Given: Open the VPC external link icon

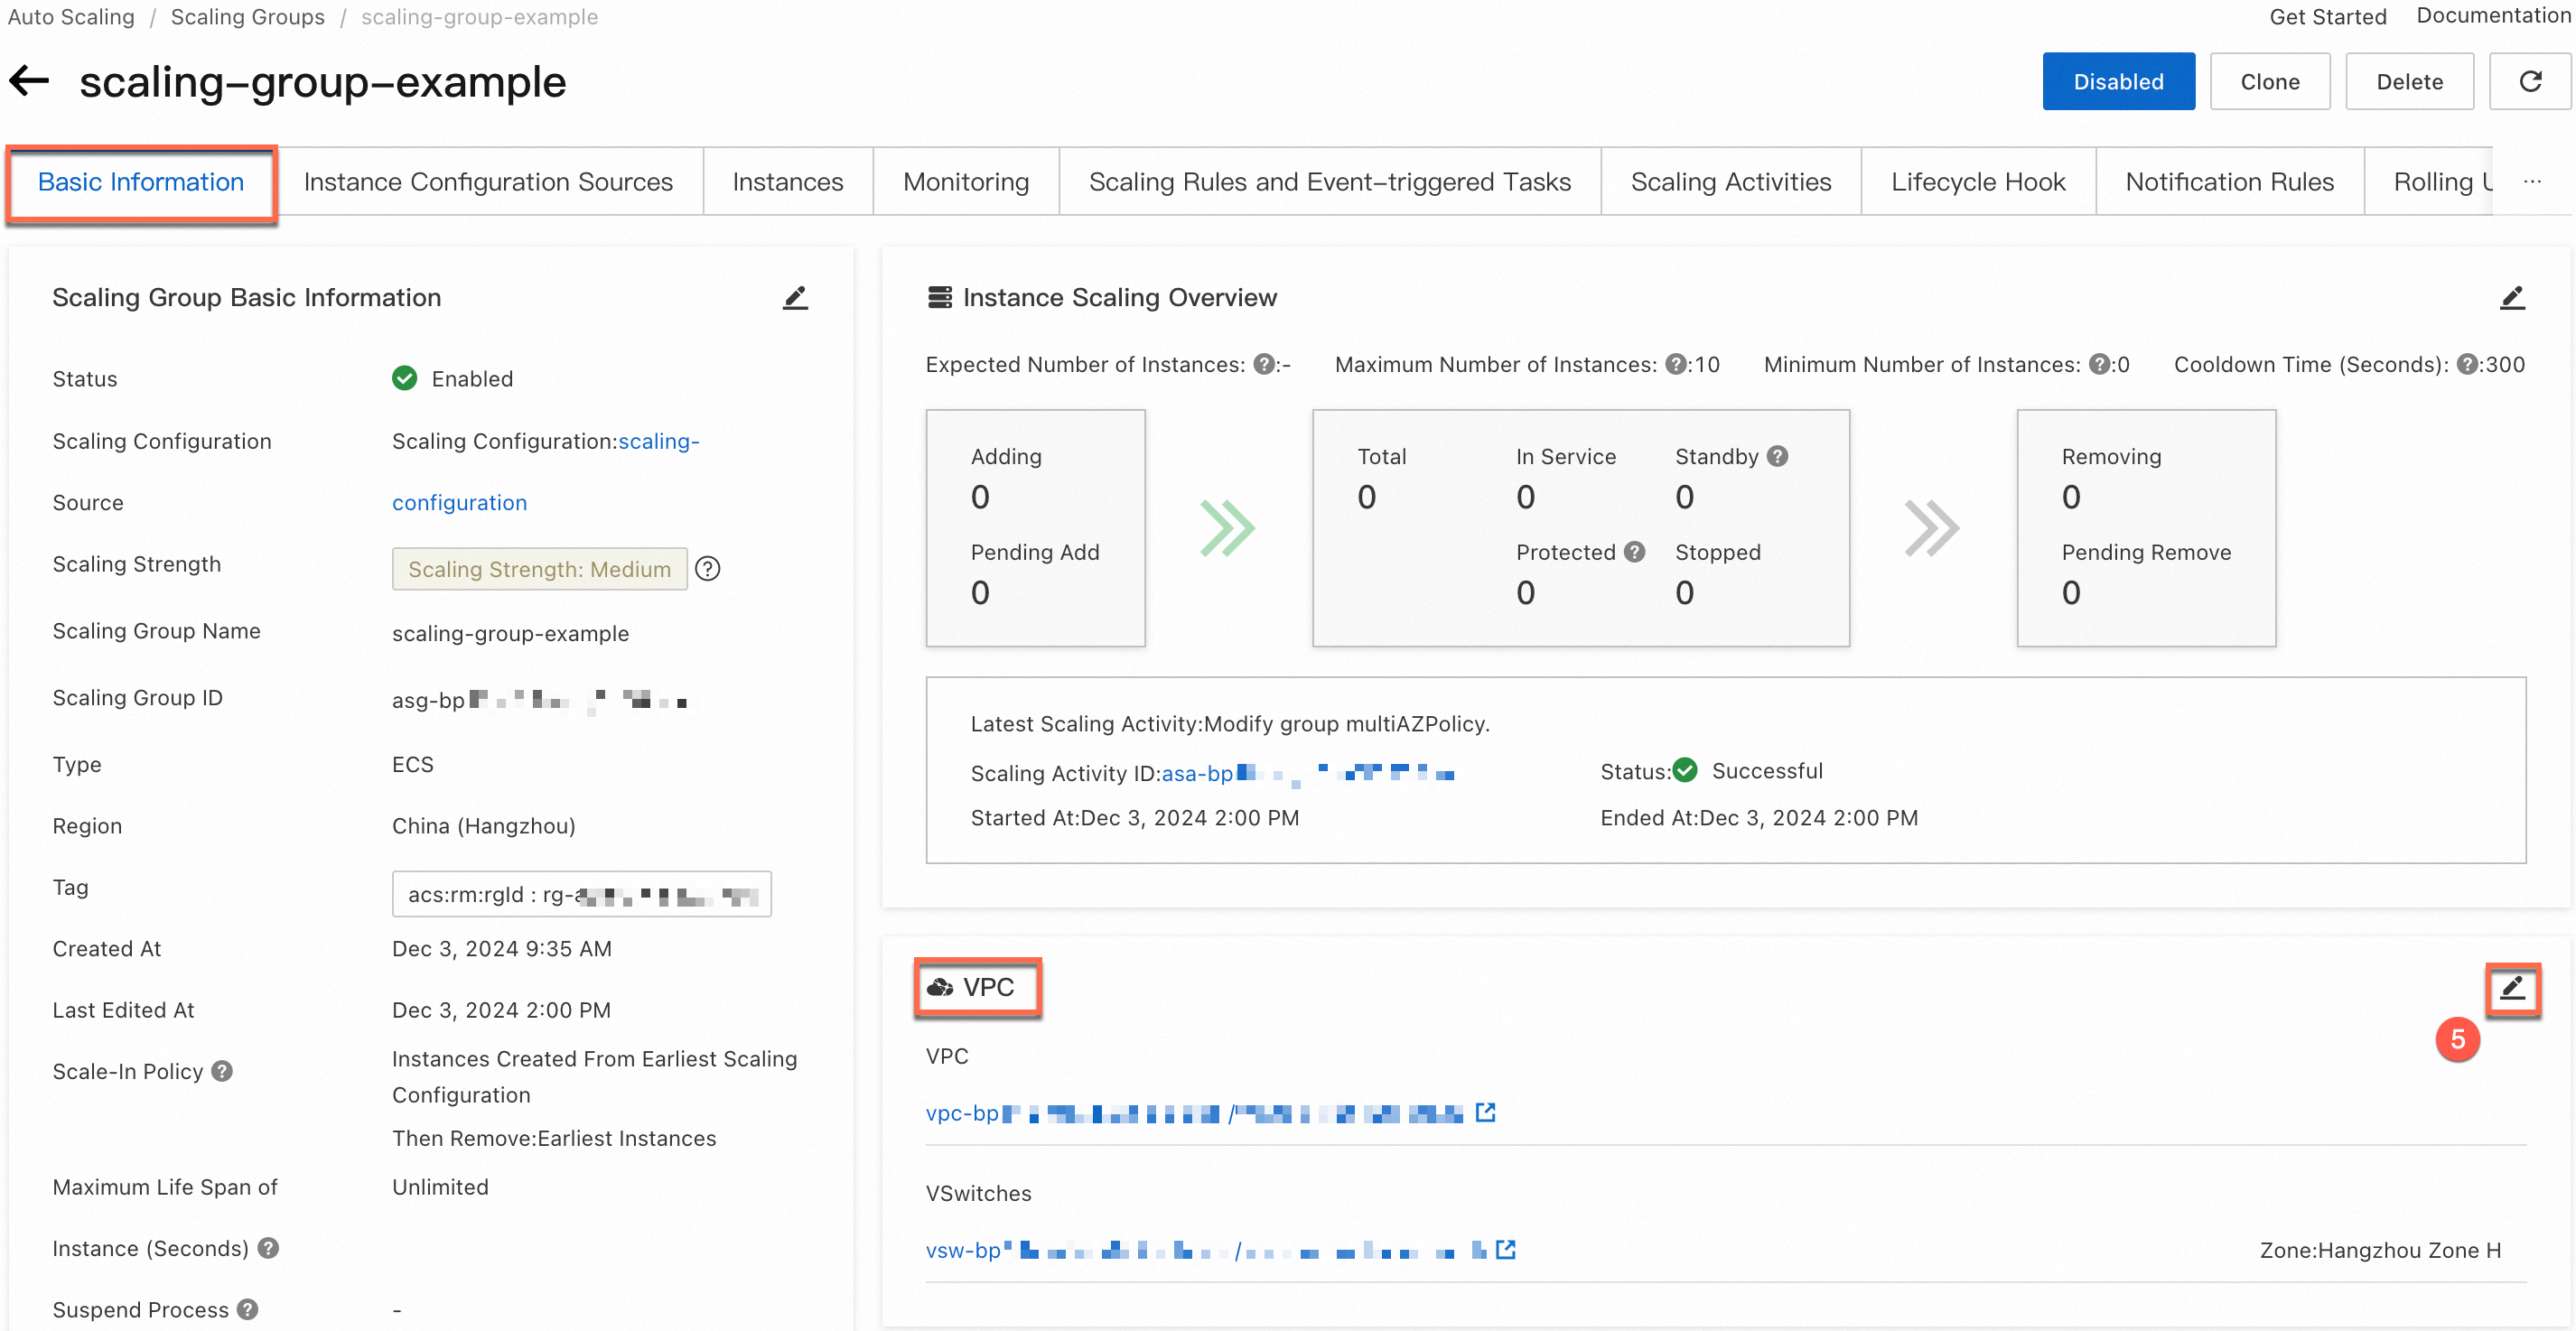Looking at the screenshot, I should pyautogui.click(x=1486, y=1112).
